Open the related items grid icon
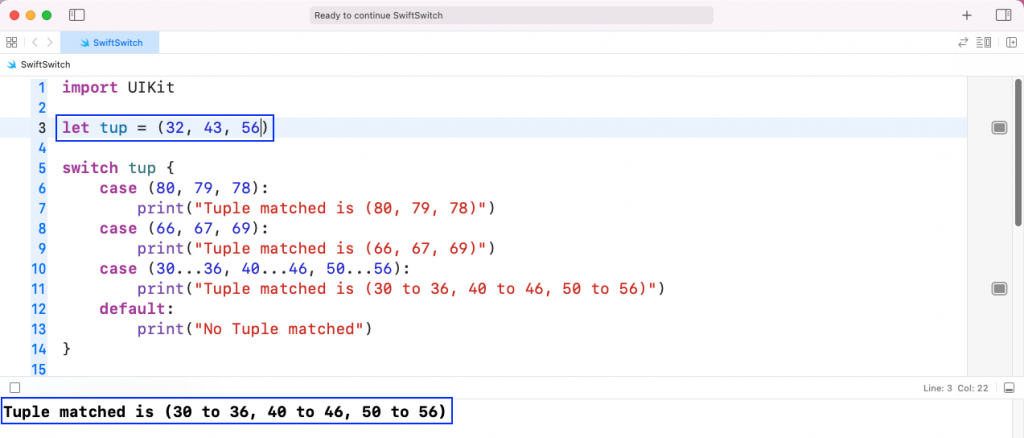Image resolution: width=1024 pixels, height=438 pixels. coord(11,42)
